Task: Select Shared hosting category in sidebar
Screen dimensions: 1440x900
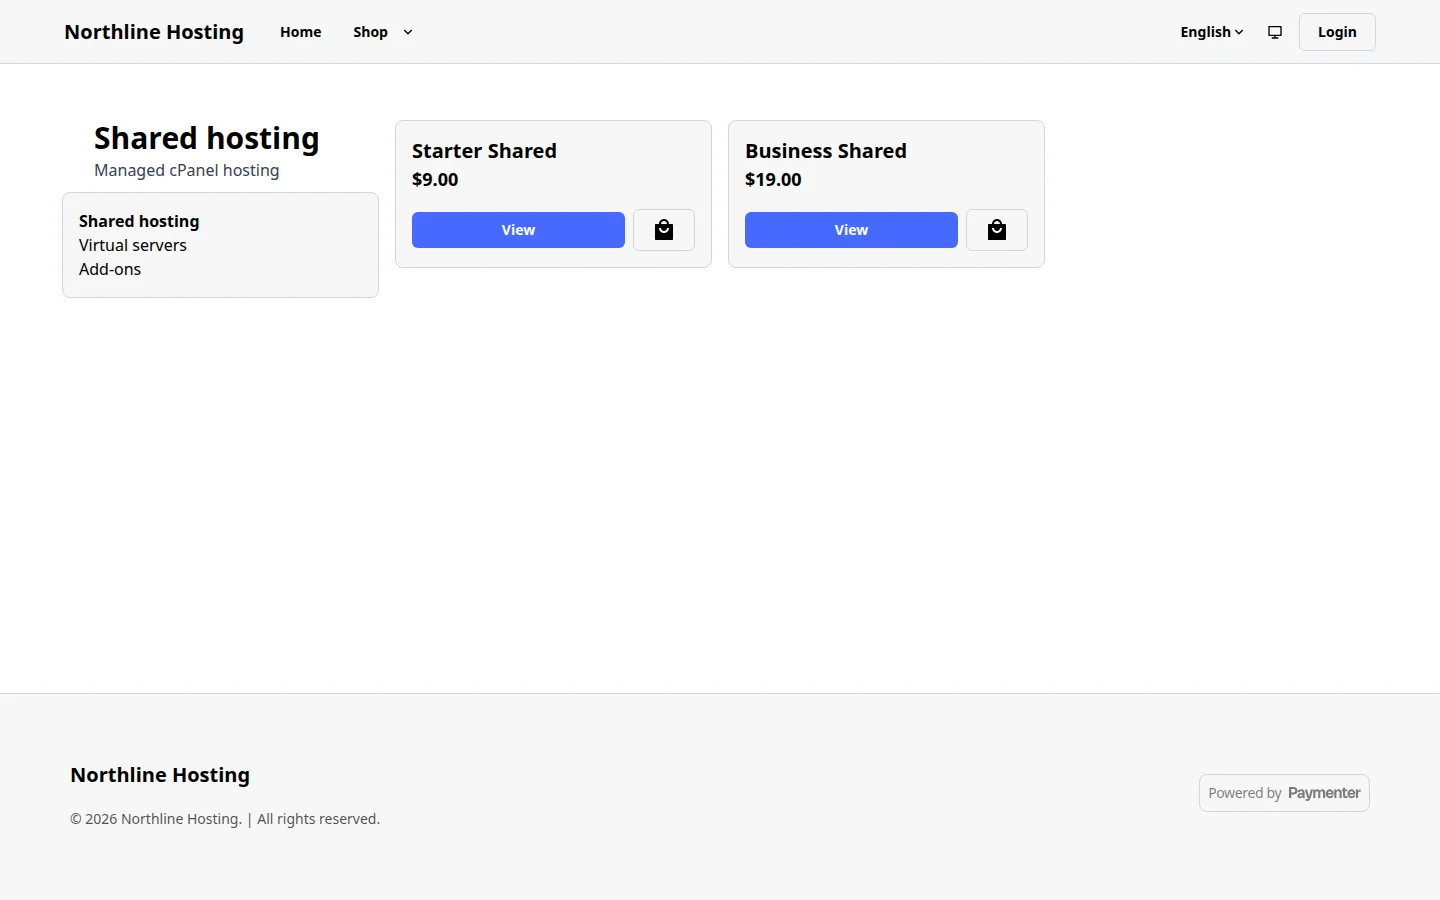Action: tap(139, 221)
